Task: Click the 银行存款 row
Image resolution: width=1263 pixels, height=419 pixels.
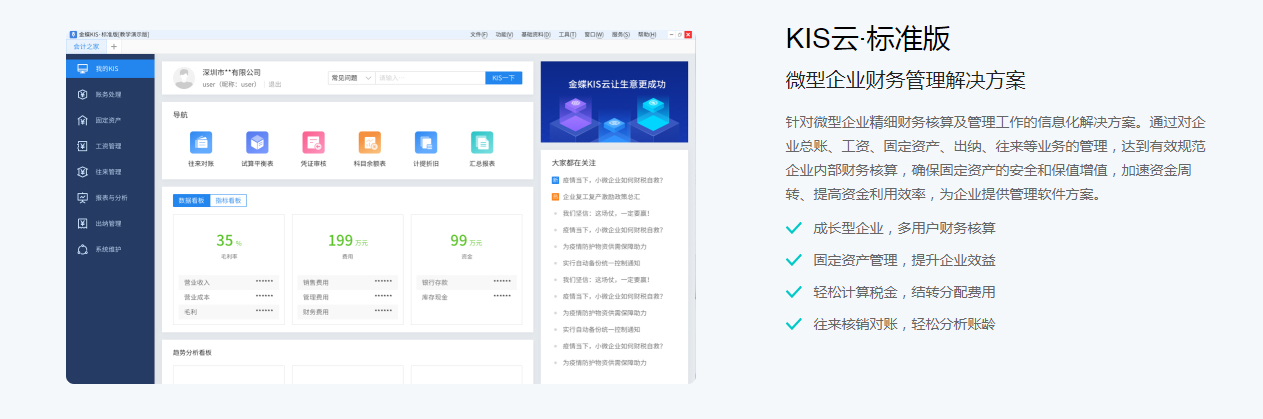Action: [x=466, y=282]
